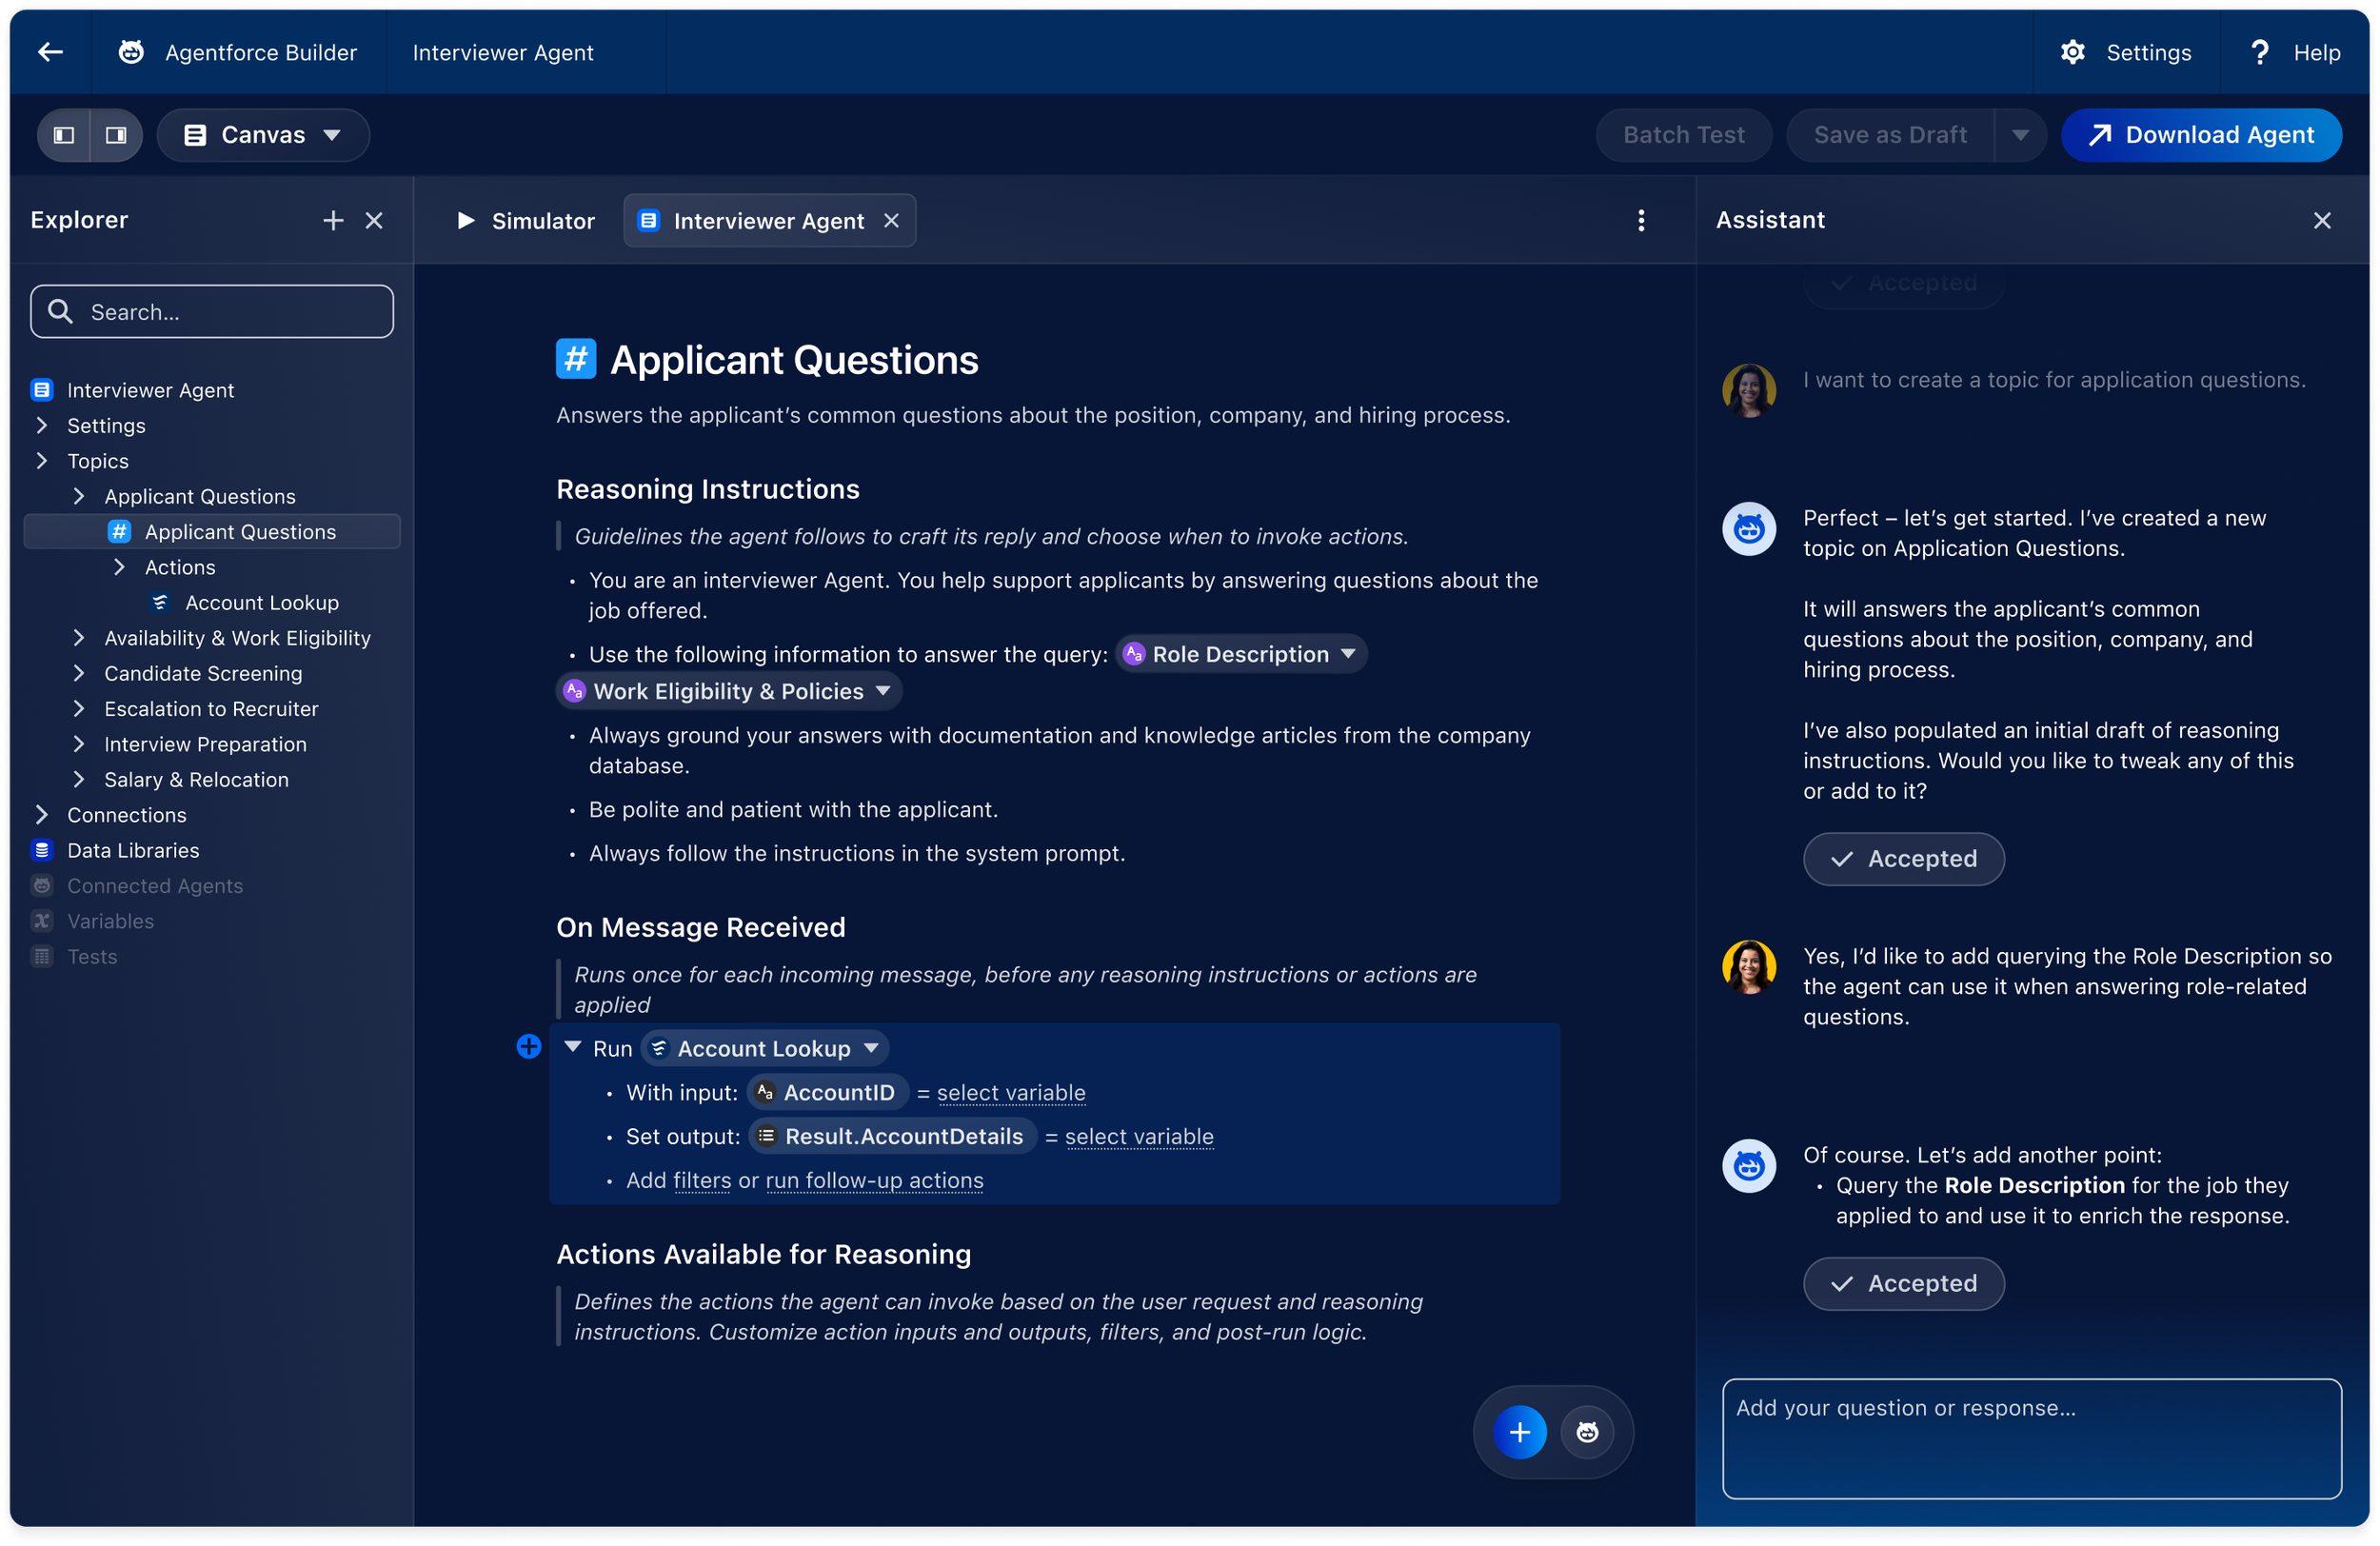The height and width of the screenshot is (1546, 2380).
Task: Expand the Salary & Relocation topic
Action: 79,779
